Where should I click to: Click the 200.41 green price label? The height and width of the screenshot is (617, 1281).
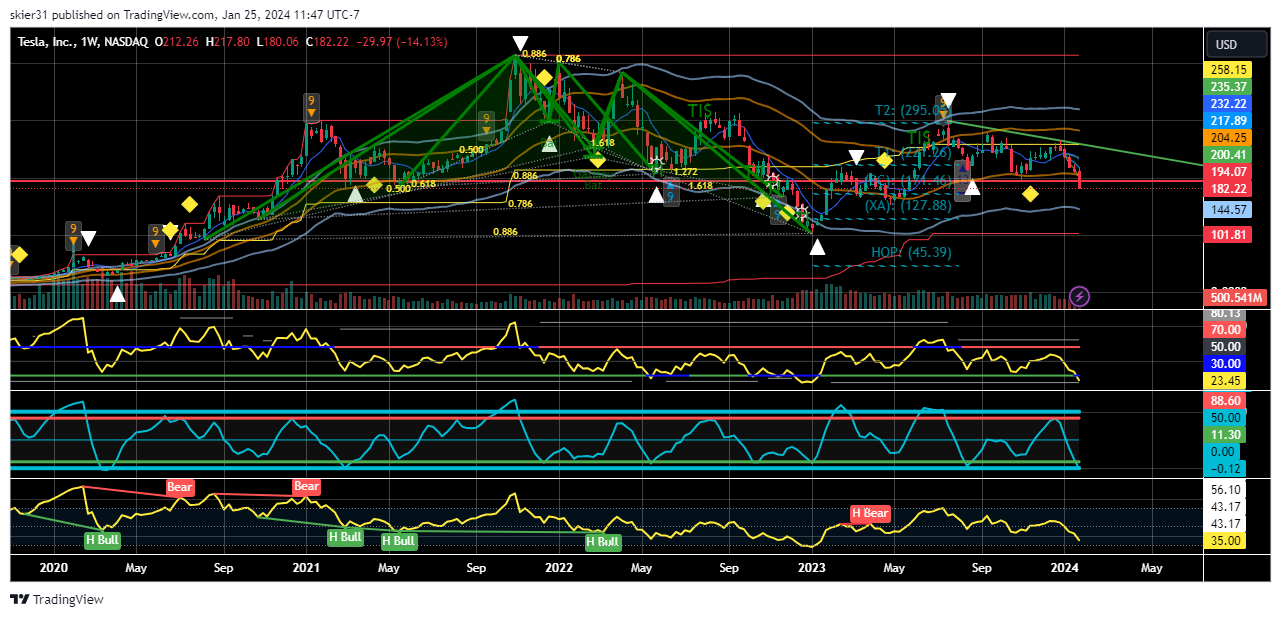click(x=1227, y=155)
